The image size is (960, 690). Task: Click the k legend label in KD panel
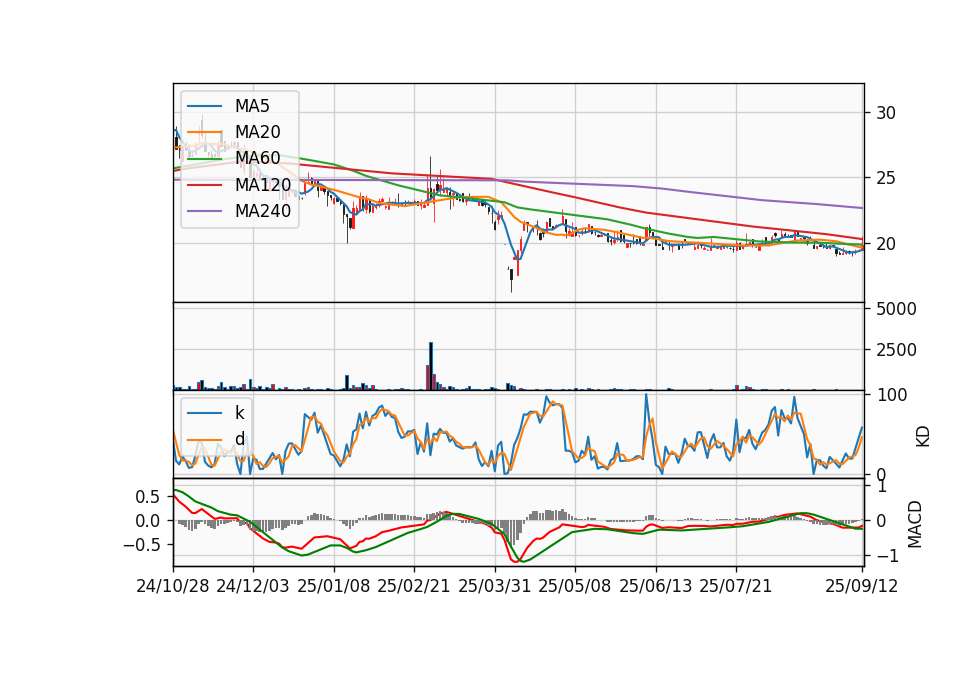[239, 413]
